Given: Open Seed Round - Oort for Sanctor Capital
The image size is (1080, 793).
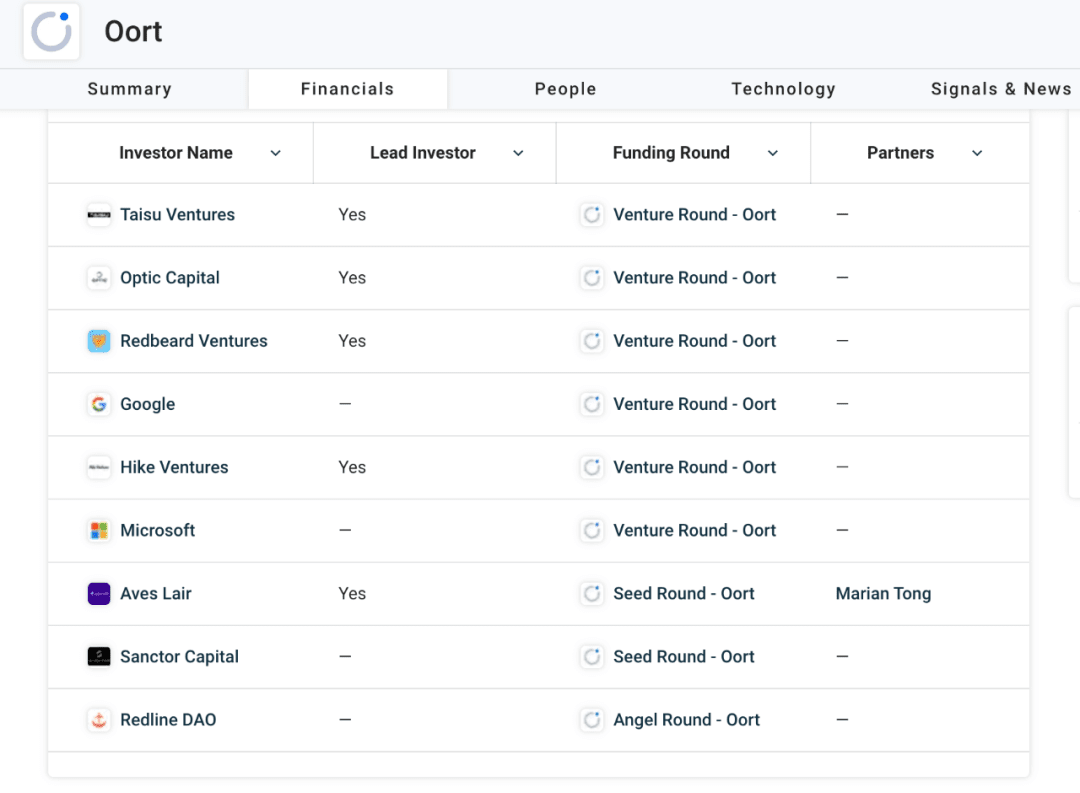Looking at the screenshot, I should coord(684,657).
